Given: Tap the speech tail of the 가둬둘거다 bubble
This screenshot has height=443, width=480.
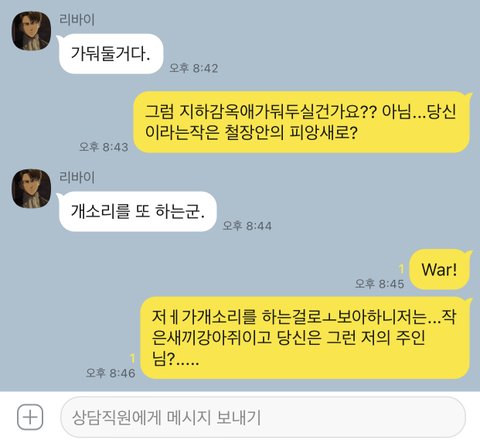Looking at the screenshot, I should click(60, 38).
